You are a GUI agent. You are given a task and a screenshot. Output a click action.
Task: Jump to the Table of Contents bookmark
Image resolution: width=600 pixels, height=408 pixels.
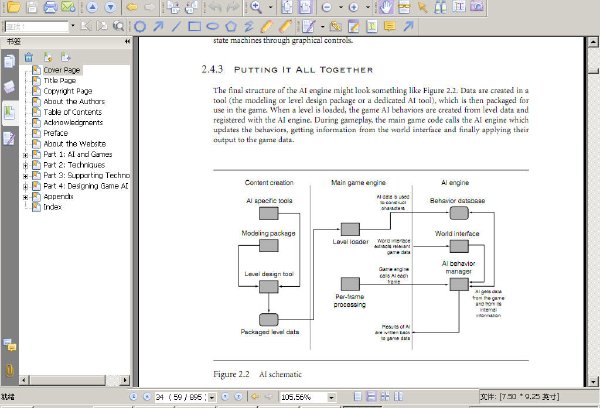tap(73, 112)
